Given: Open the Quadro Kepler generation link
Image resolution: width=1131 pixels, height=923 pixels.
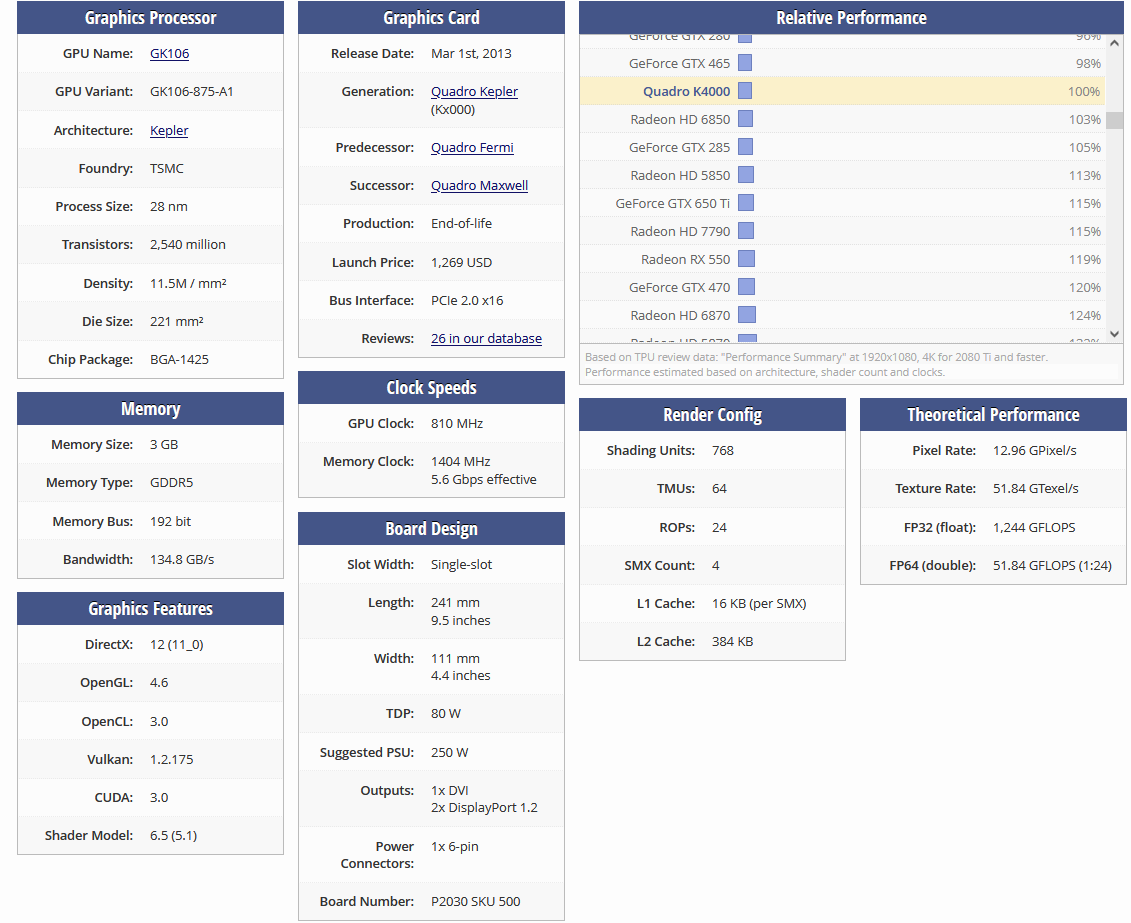Looking at the screenshot, I should pos(474,92).
